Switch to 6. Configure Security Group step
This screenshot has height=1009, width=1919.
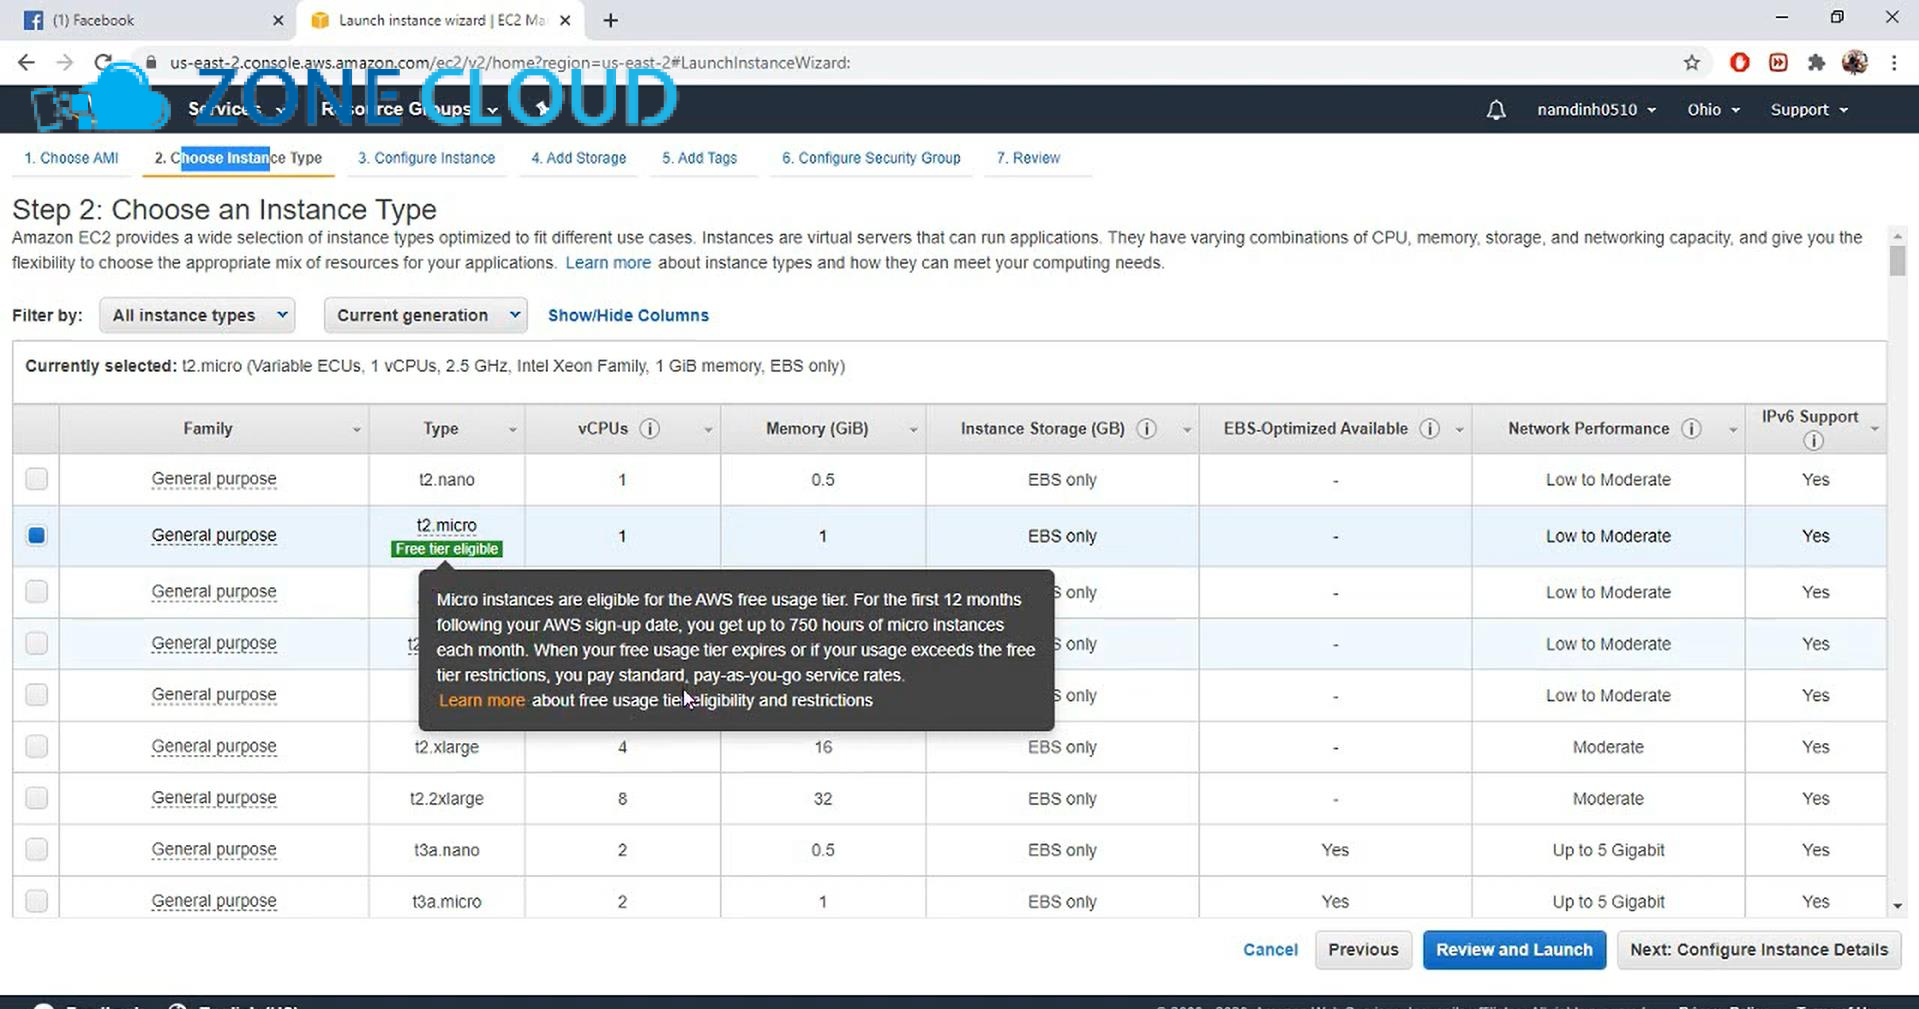[x=870, y=158]
